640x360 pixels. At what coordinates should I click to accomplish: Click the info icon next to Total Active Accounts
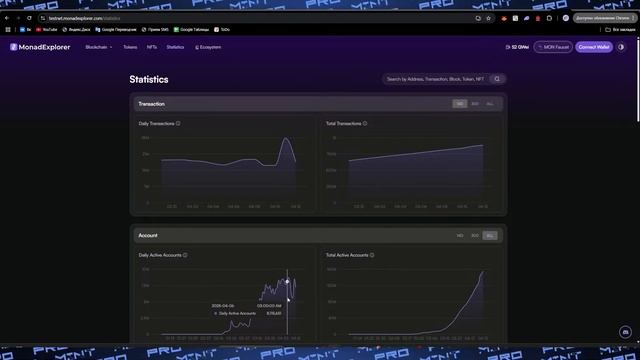pos(372,255)
